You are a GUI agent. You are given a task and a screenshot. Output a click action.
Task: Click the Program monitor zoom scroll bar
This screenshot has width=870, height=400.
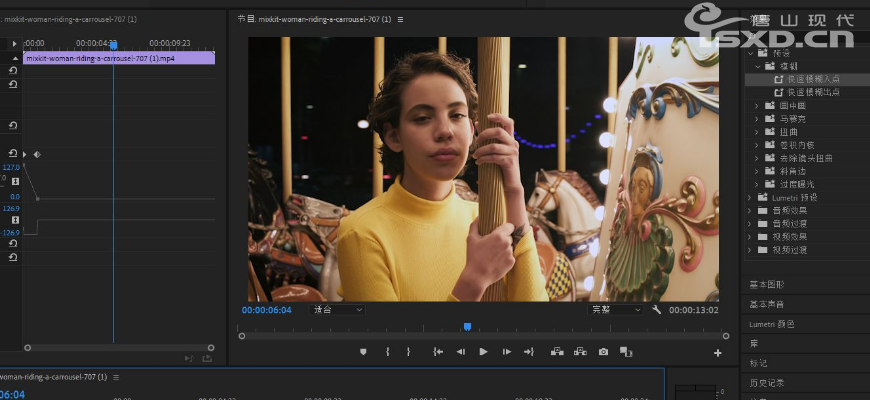coord(483,336)
